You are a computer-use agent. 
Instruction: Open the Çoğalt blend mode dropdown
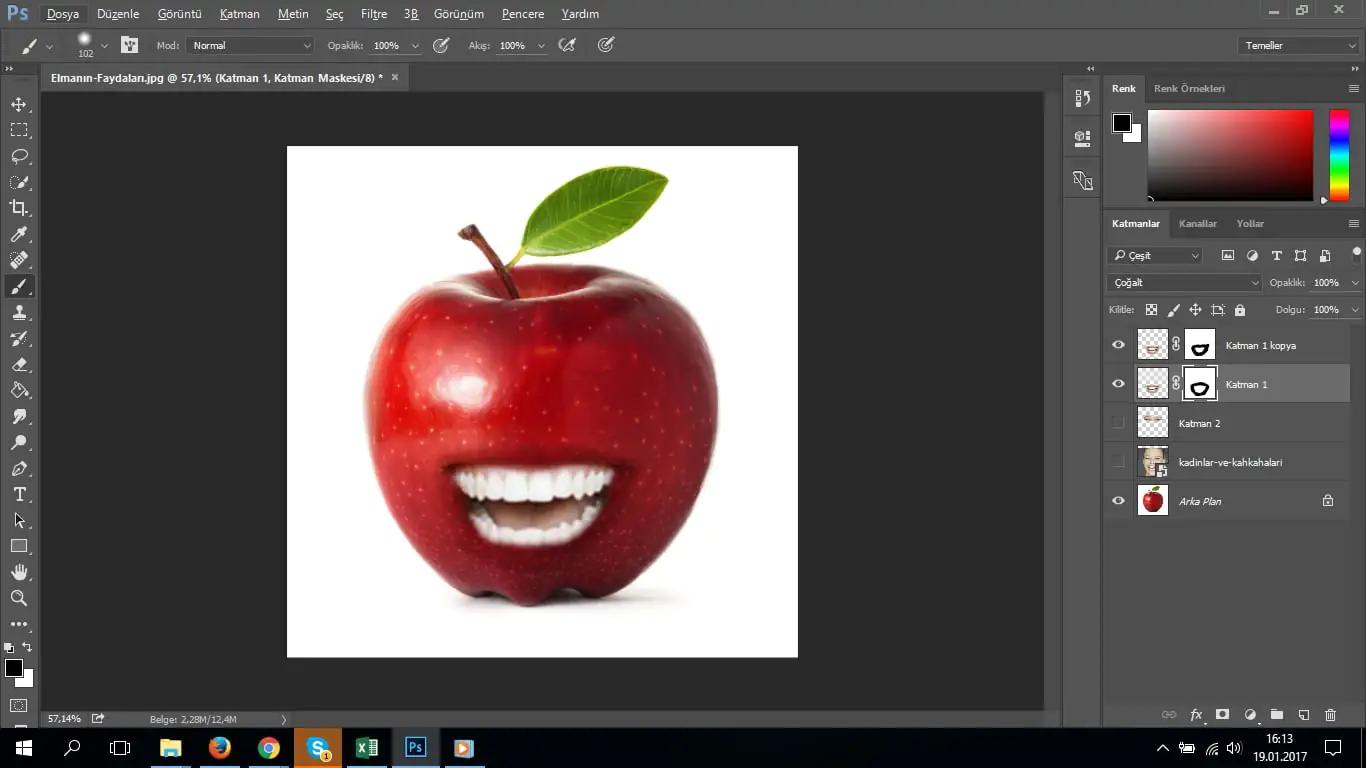1184,283
